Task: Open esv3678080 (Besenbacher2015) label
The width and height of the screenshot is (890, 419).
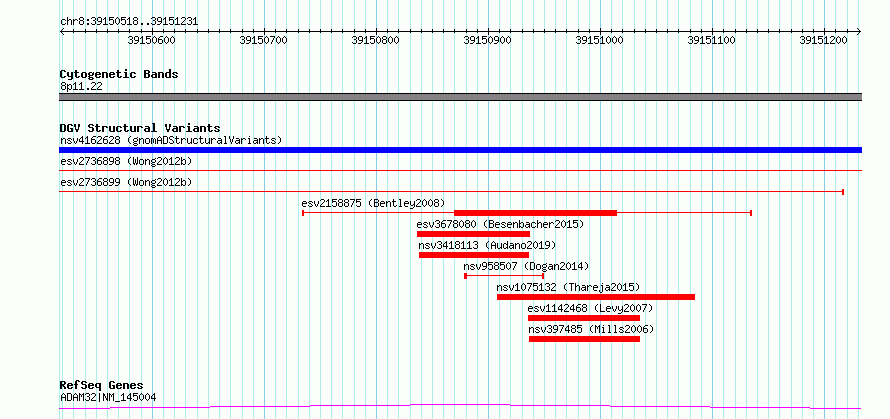Action: tap(500, 224)
